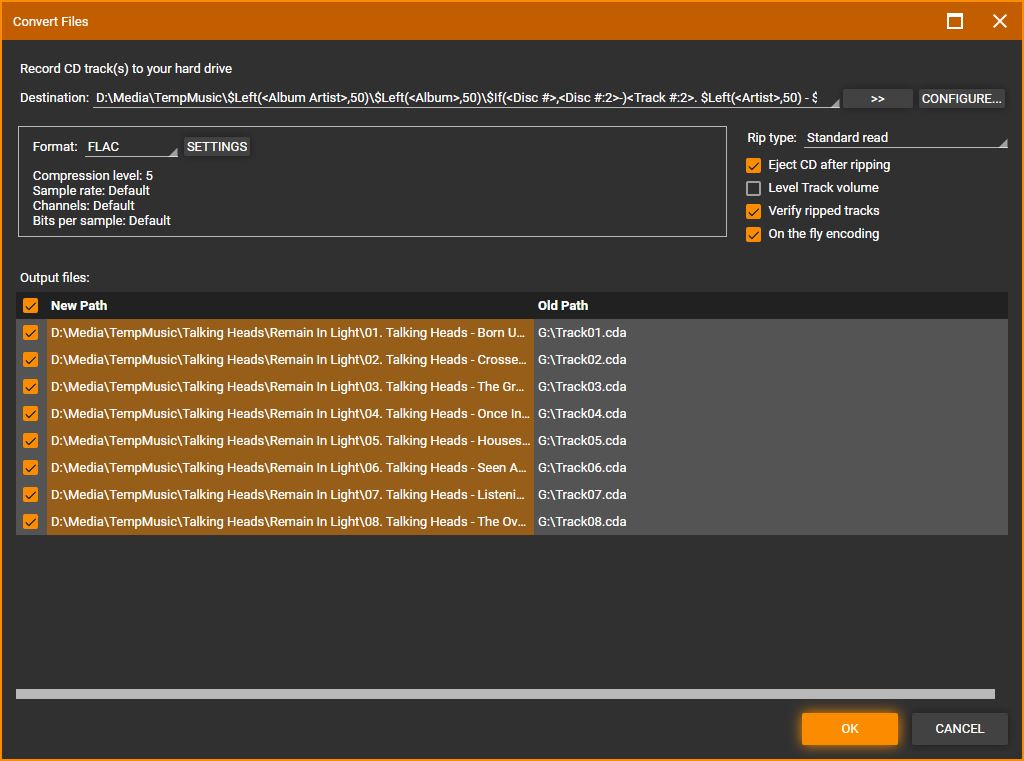Click the New Path column header
1024x761 pixels.
(79, 306)
